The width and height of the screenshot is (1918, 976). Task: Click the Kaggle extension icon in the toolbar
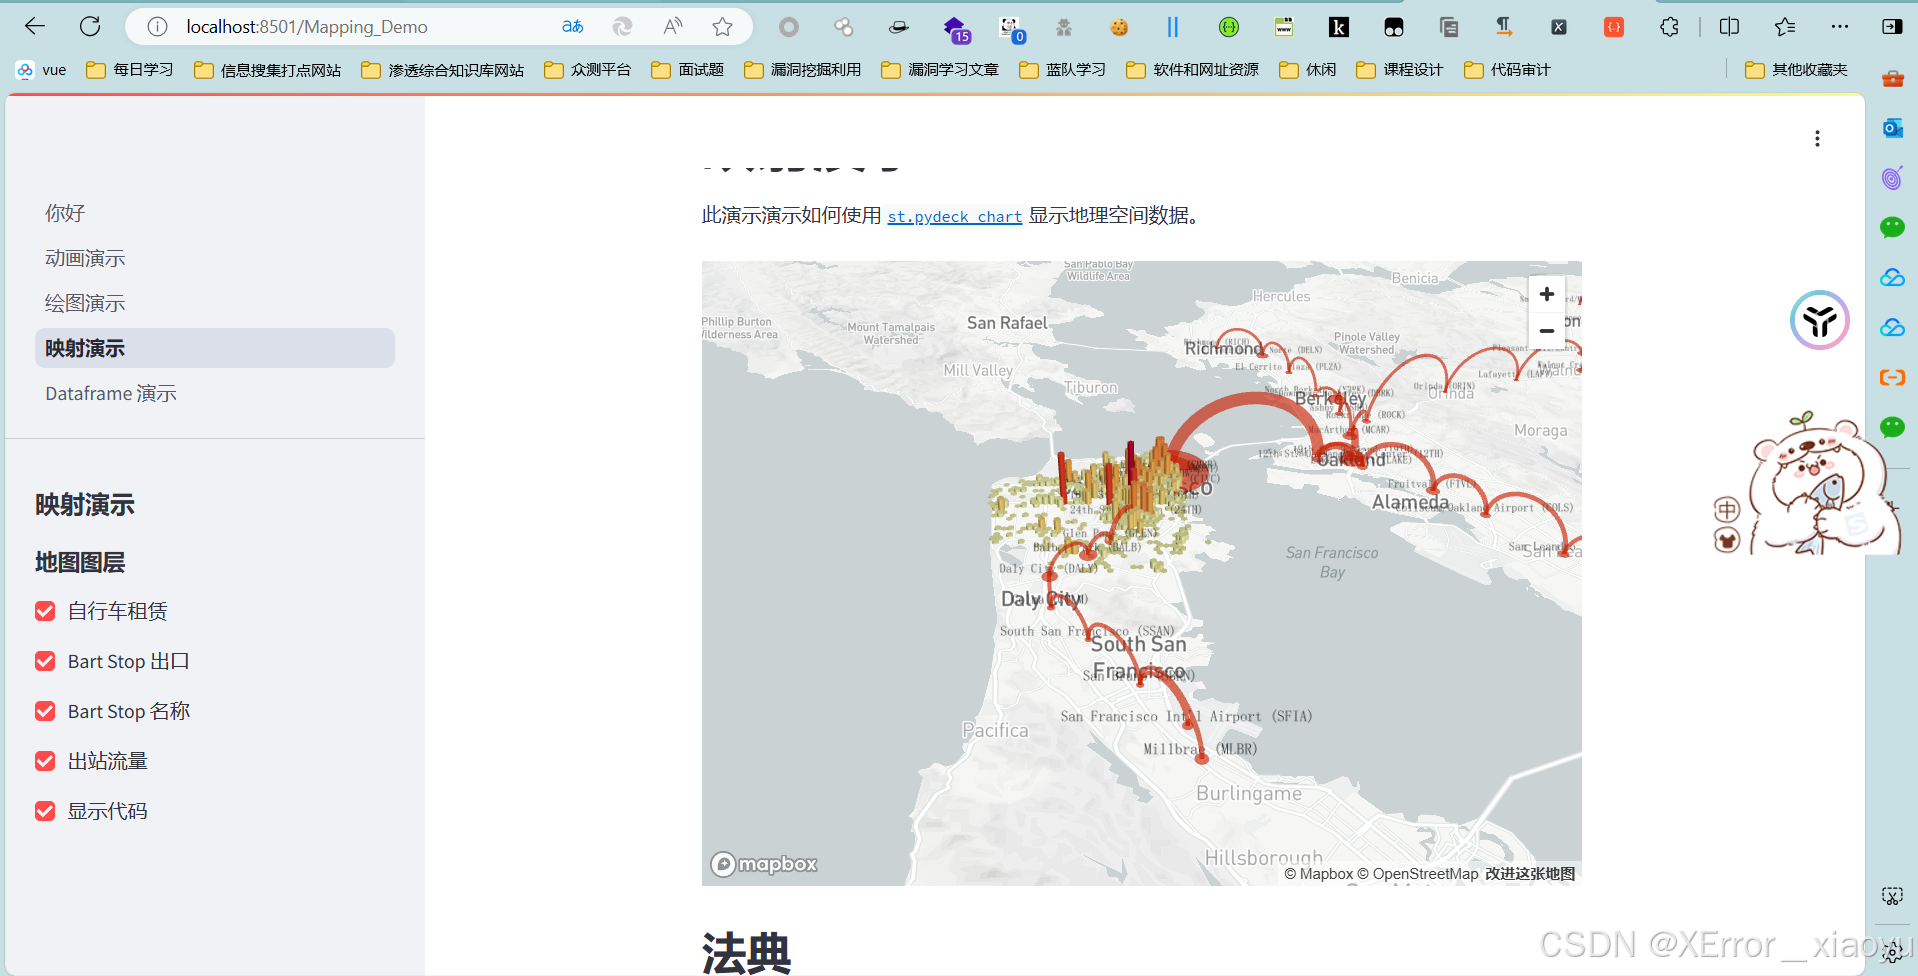[x=1339, y=27]
